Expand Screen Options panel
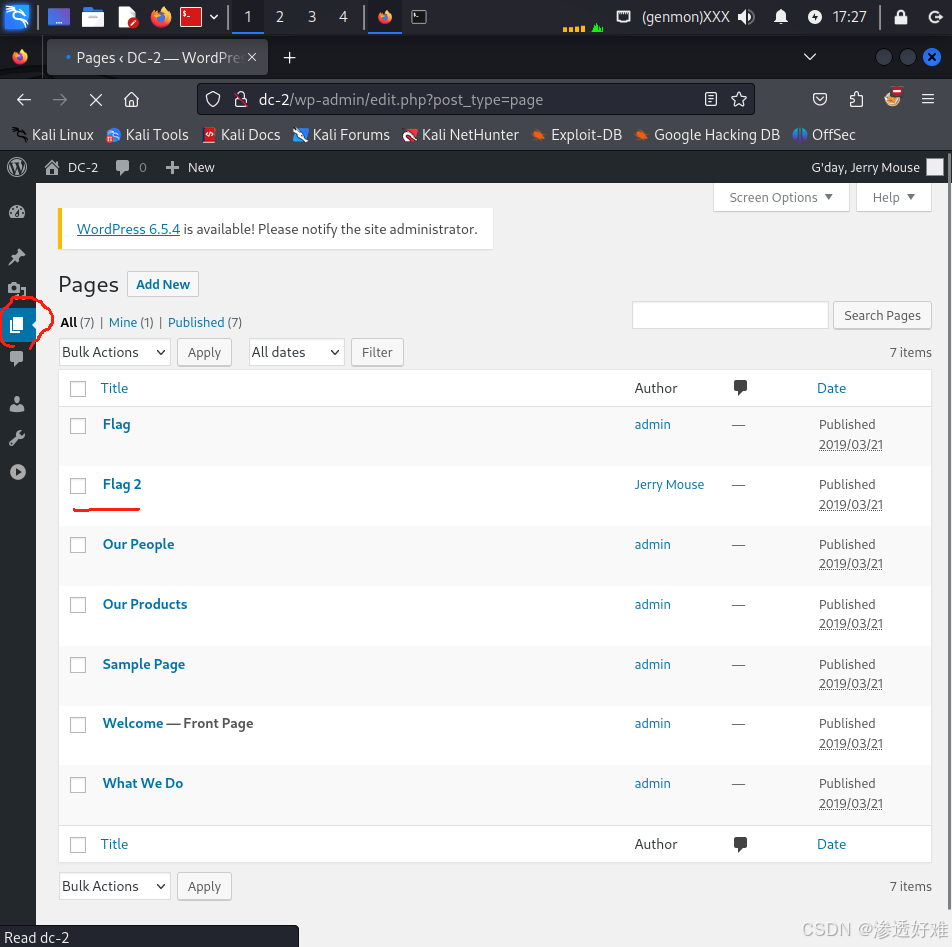The width and height of the screenshot is (952, 947). (x=781, y=197)
